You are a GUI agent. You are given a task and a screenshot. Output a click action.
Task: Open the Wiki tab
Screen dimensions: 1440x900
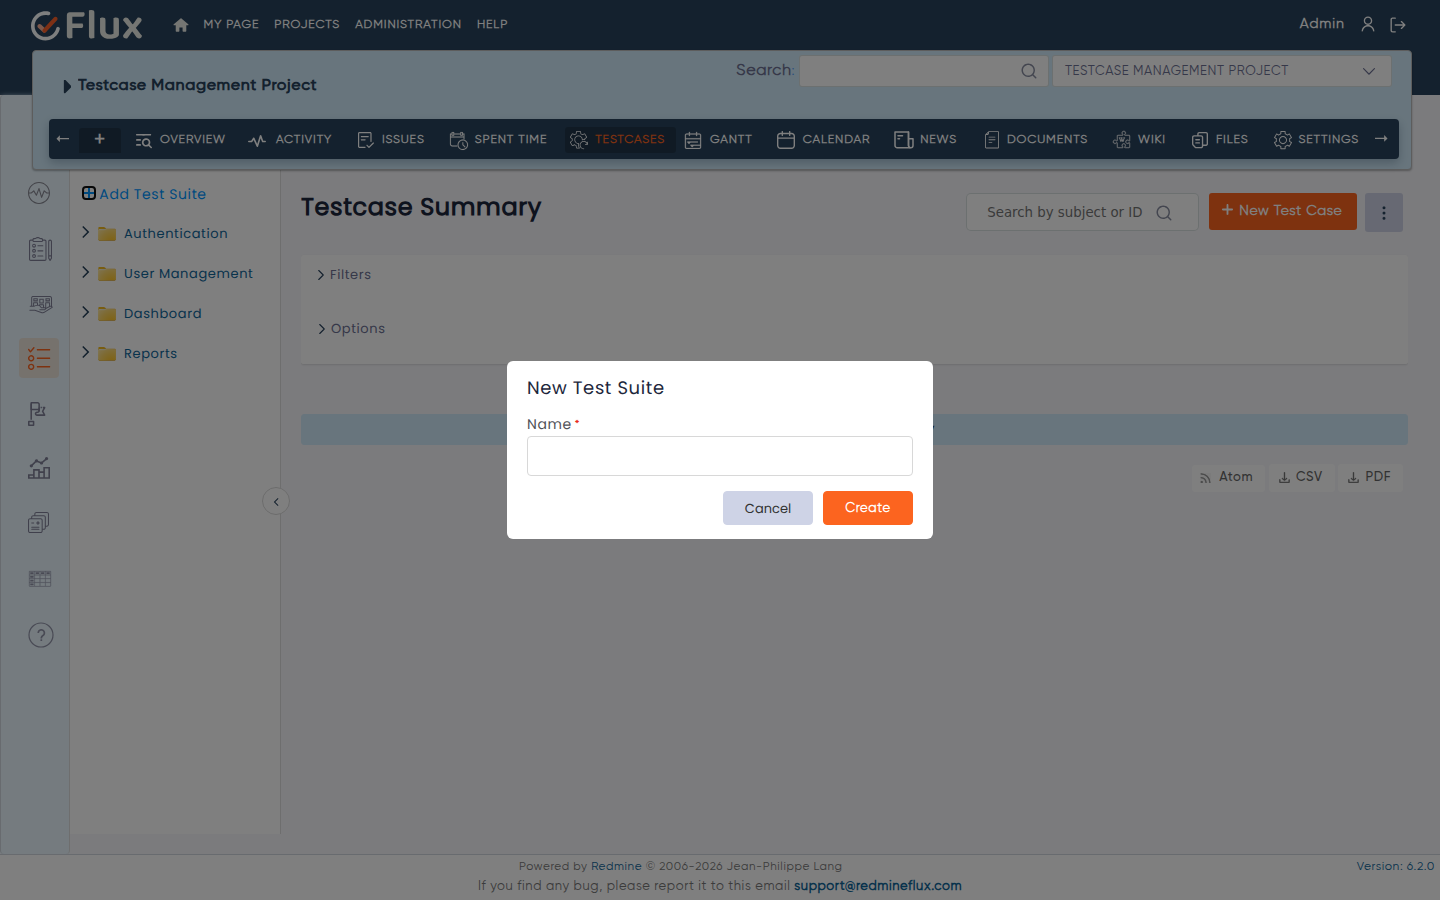tap(1139, 140)
